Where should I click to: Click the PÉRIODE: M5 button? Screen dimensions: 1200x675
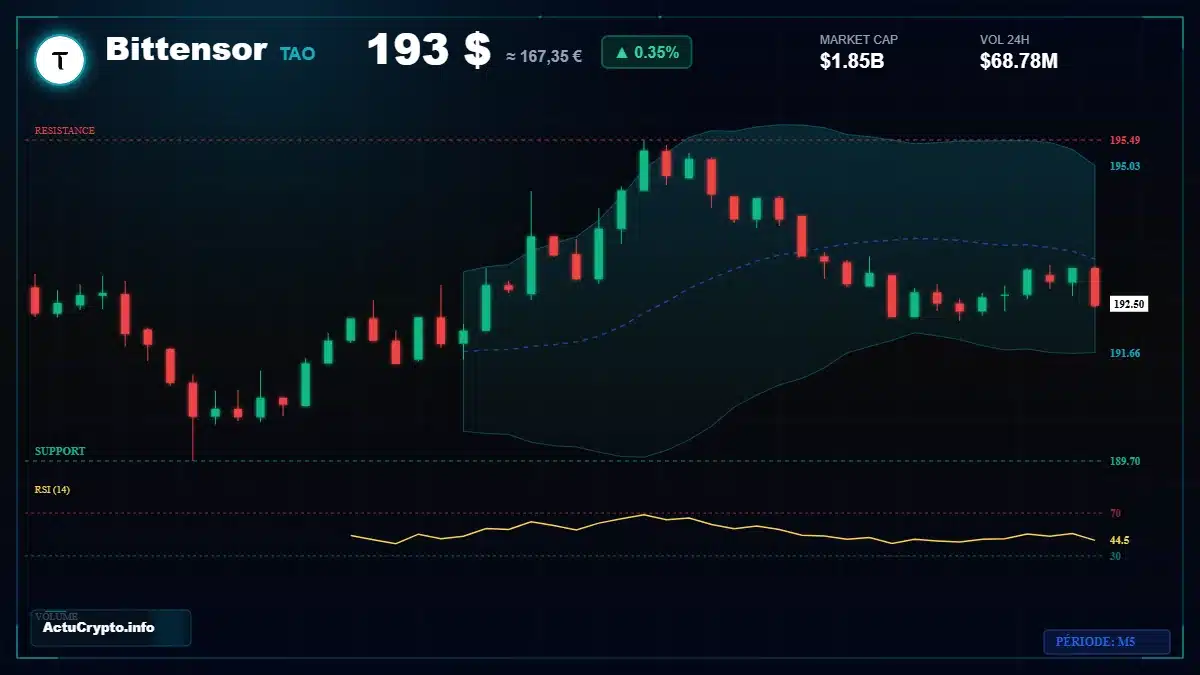coord(1106,642)
